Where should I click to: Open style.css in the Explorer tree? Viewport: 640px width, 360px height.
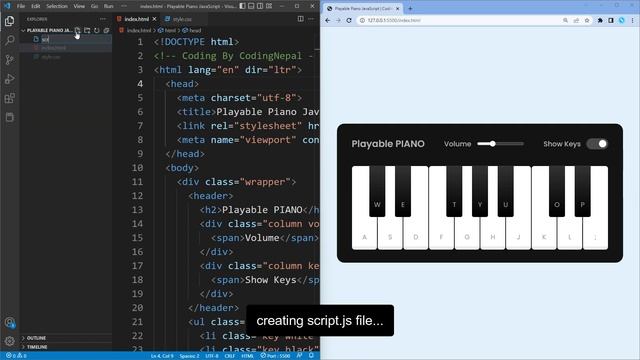(51, 57)
